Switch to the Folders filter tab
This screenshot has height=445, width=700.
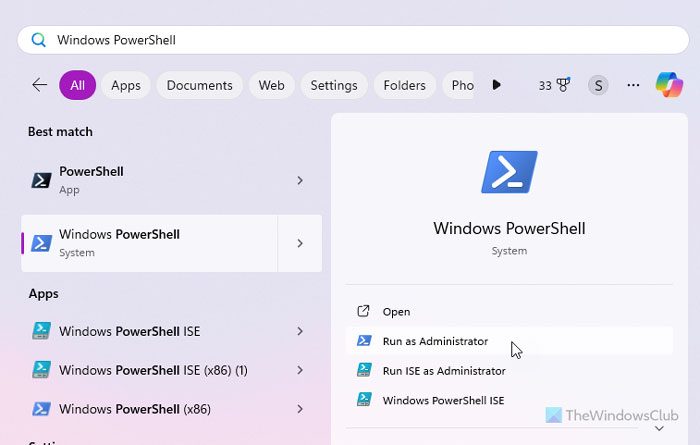404,85
